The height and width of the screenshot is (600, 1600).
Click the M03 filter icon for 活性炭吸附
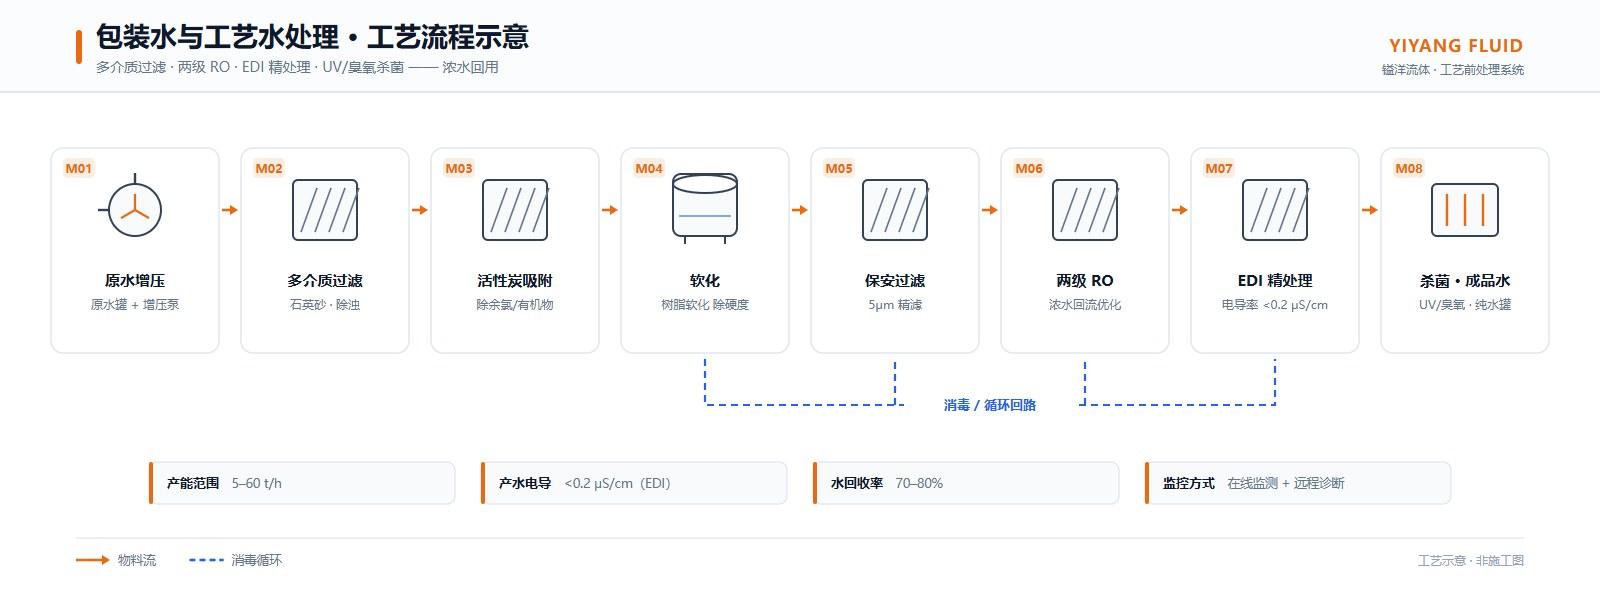515,210
